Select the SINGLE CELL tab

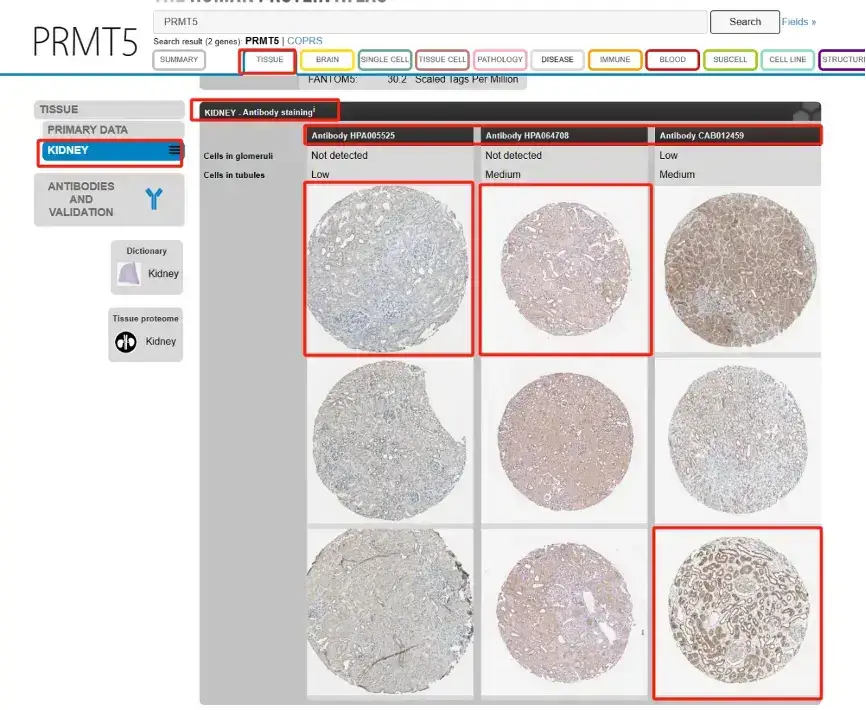384,60
